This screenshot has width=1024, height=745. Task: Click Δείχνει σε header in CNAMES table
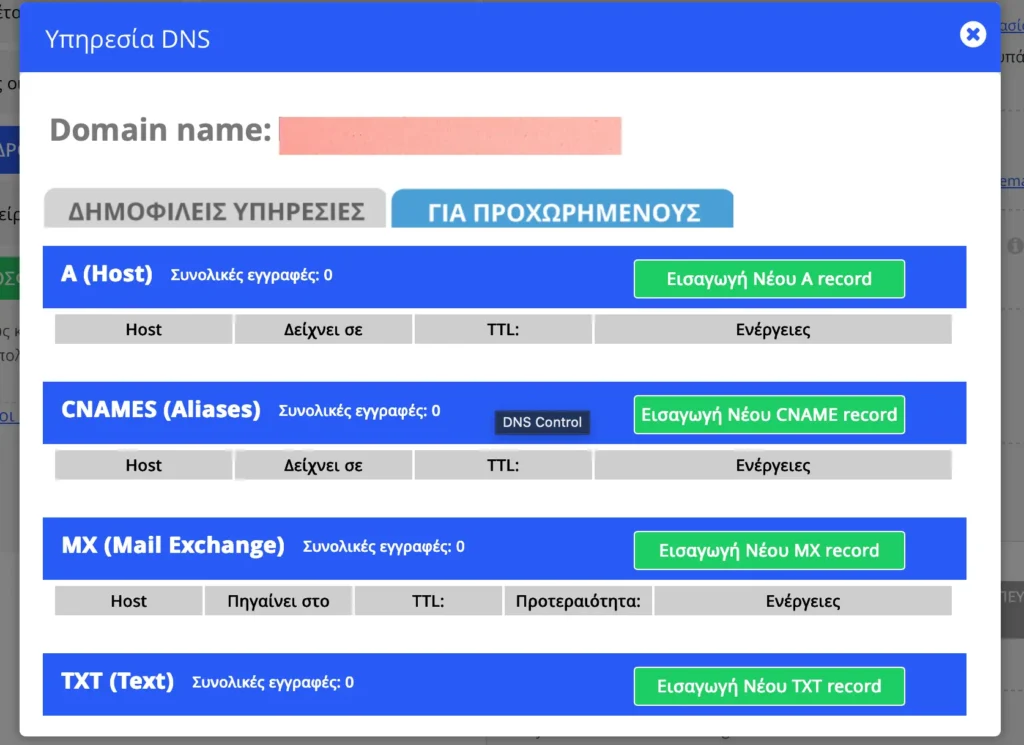coord(323,465)
